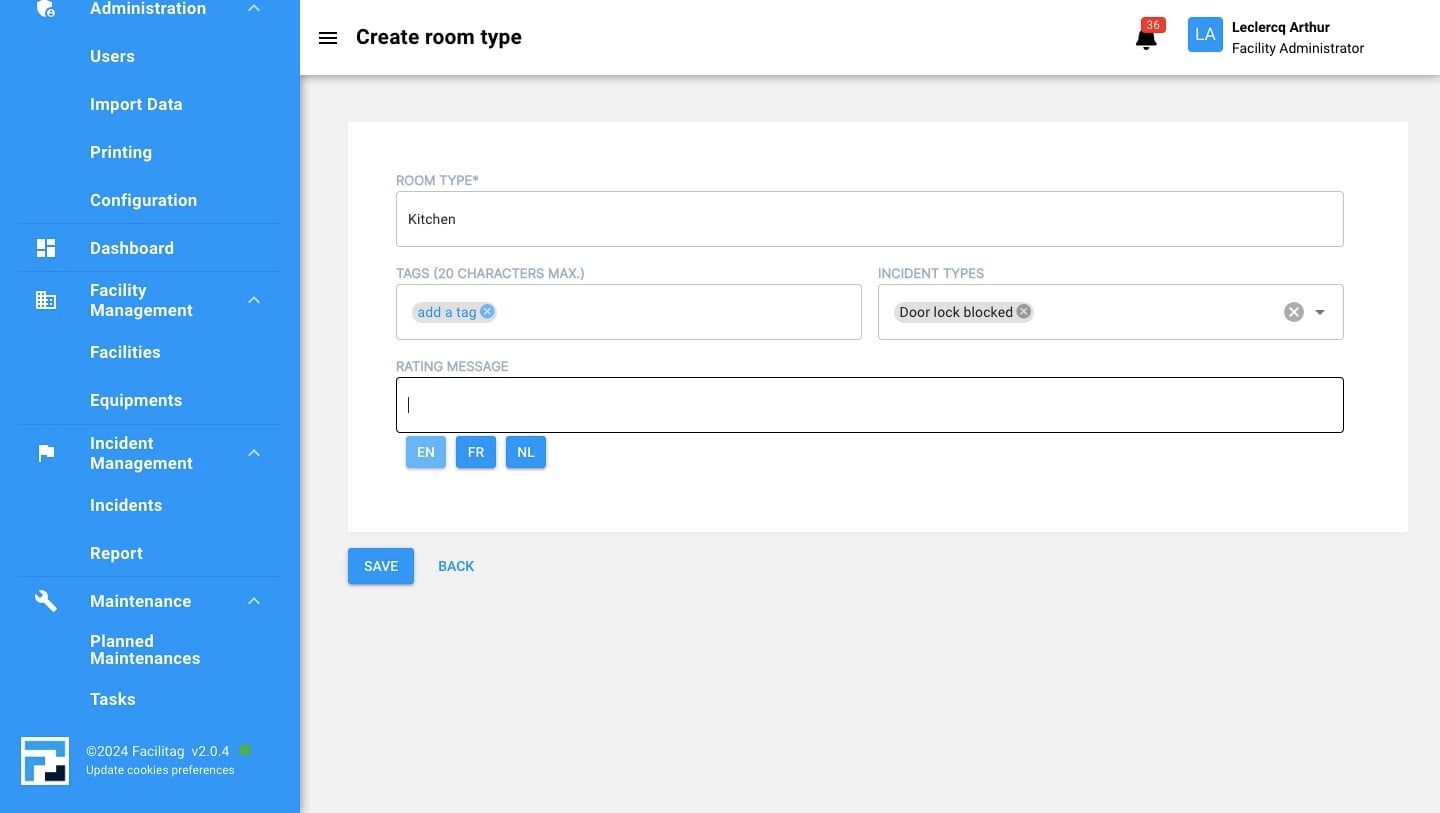Clear all selected incident types
This screenshot has height=813, width=1440.
tap(1293, 312)
